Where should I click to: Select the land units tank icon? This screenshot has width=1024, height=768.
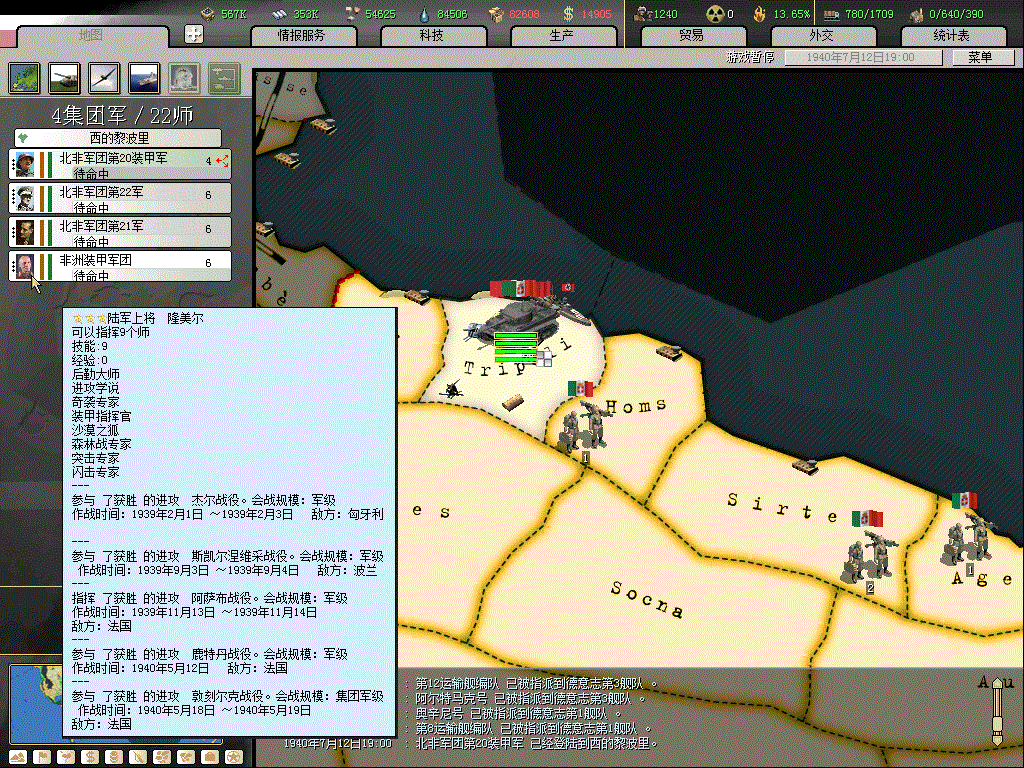coord(65,77)
